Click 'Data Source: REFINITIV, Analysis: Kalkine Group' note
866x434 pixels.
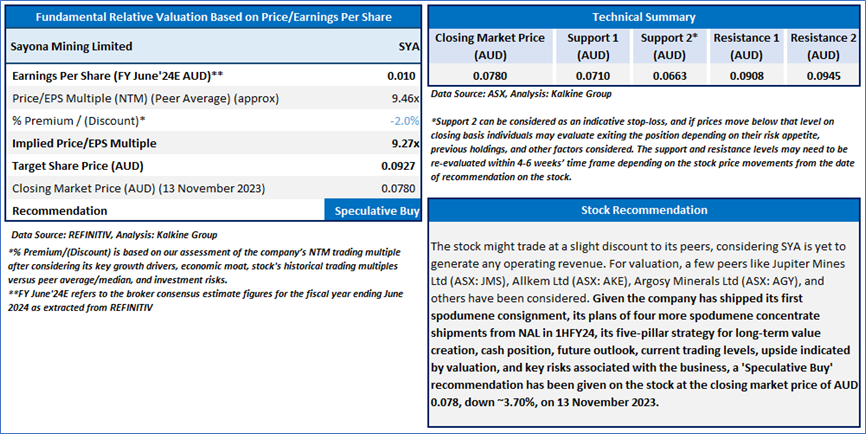pos(114,235)
